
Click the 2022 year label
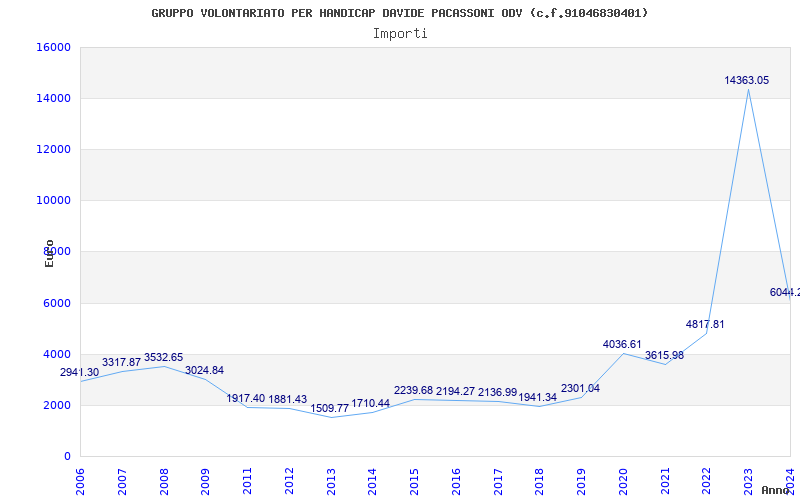[707, 481]
